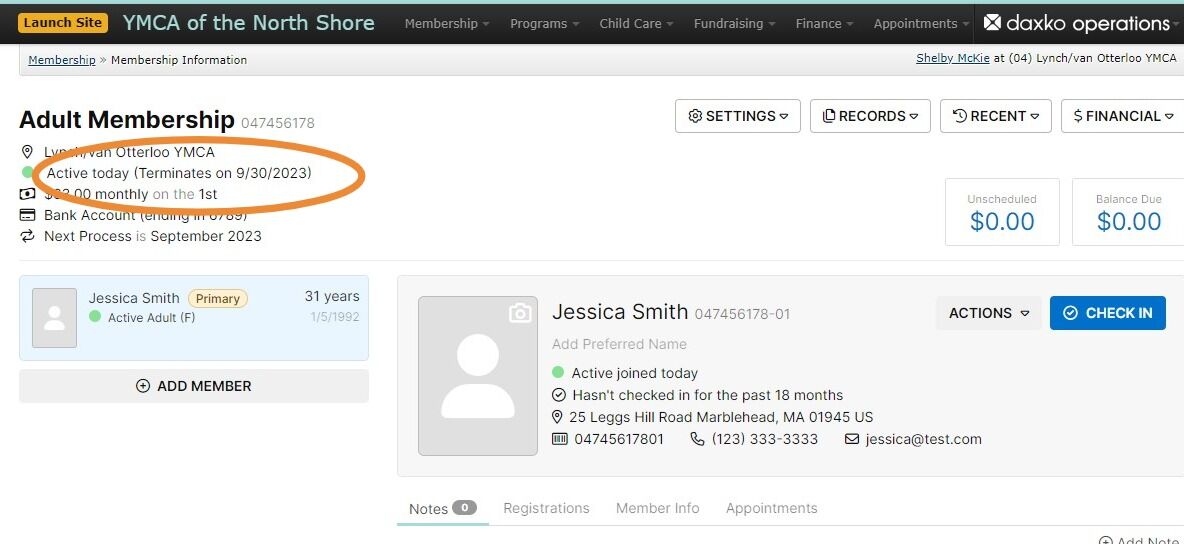Open the Fundraising menu

734,23
